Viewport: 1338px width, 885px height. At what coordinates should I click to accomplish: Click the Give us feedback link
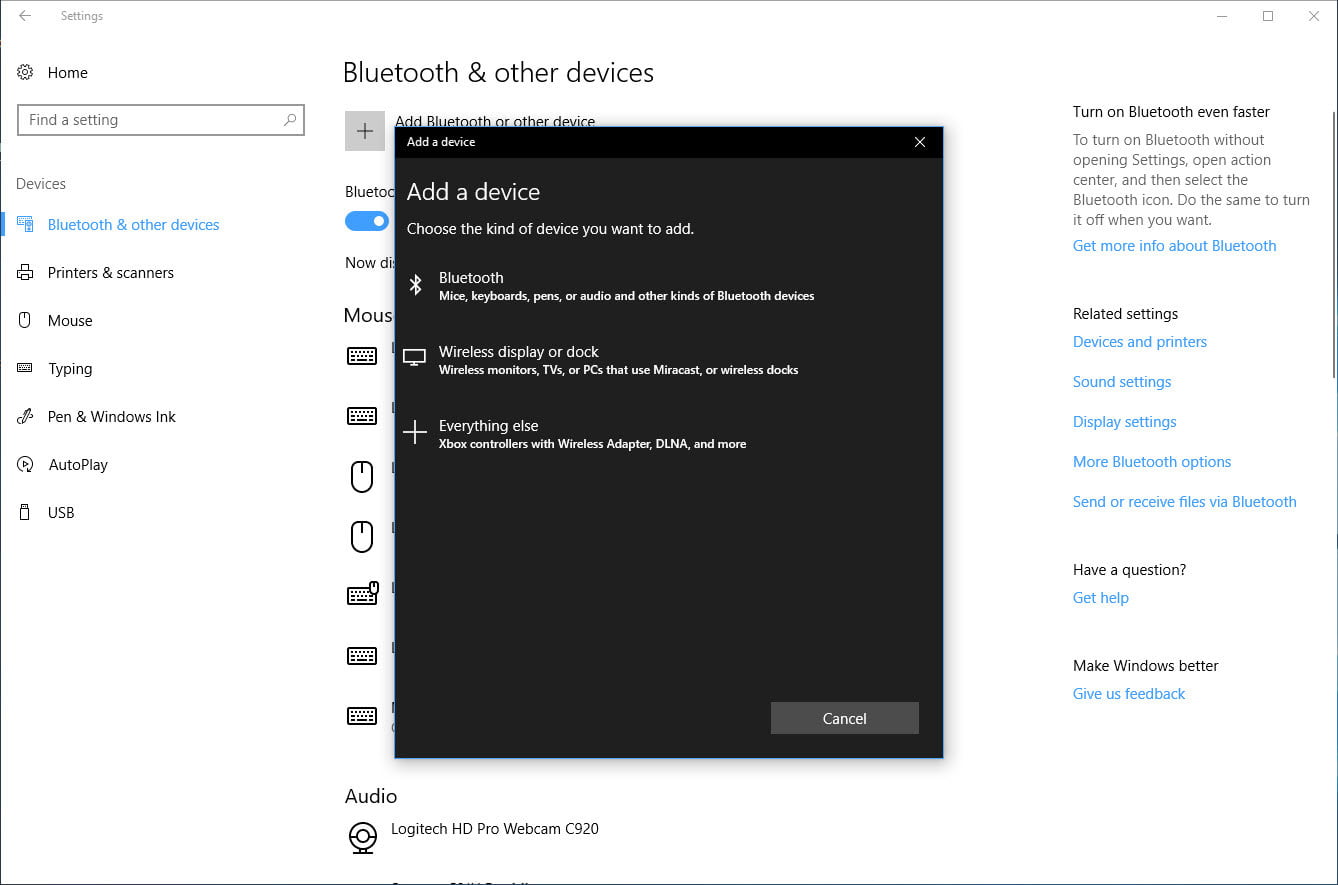click(1128, 693)
